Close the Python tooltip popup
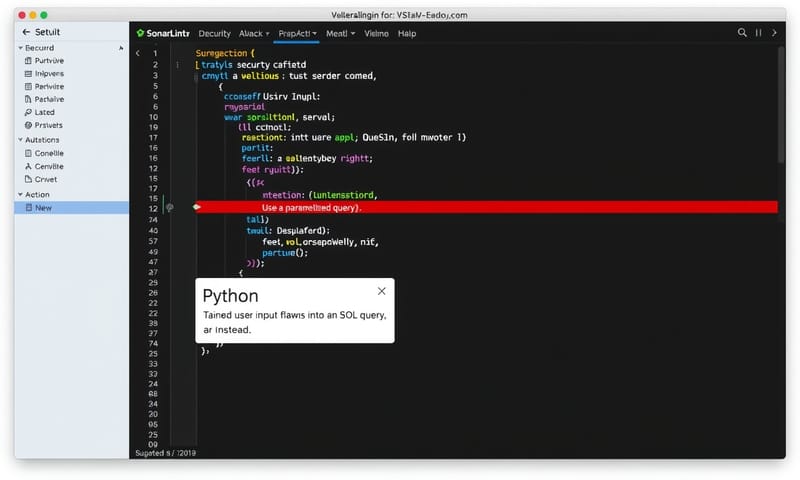This screenshot has width=800, height=480. [x=381, y=291]
